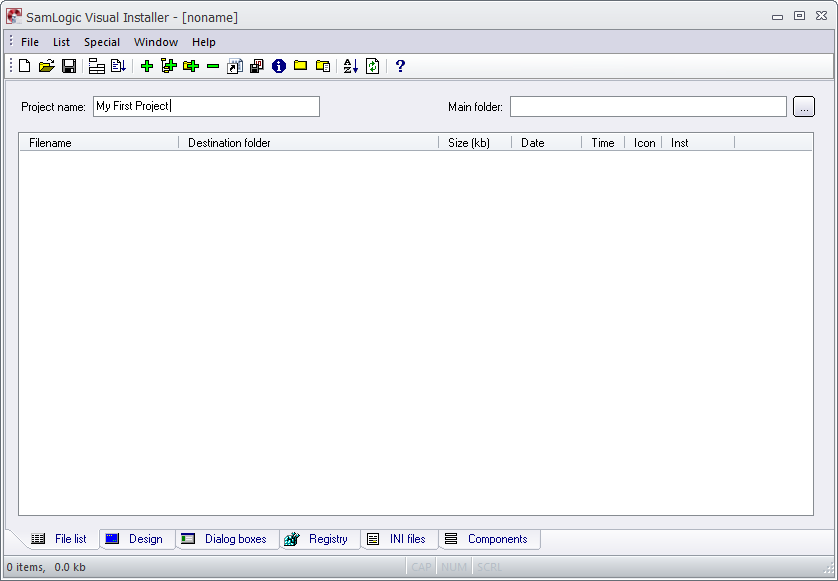Screen dimensions: 838x581
Task: Sort the list with the A-Z icon
Action: pyautogui.click(x=351, y=66)
